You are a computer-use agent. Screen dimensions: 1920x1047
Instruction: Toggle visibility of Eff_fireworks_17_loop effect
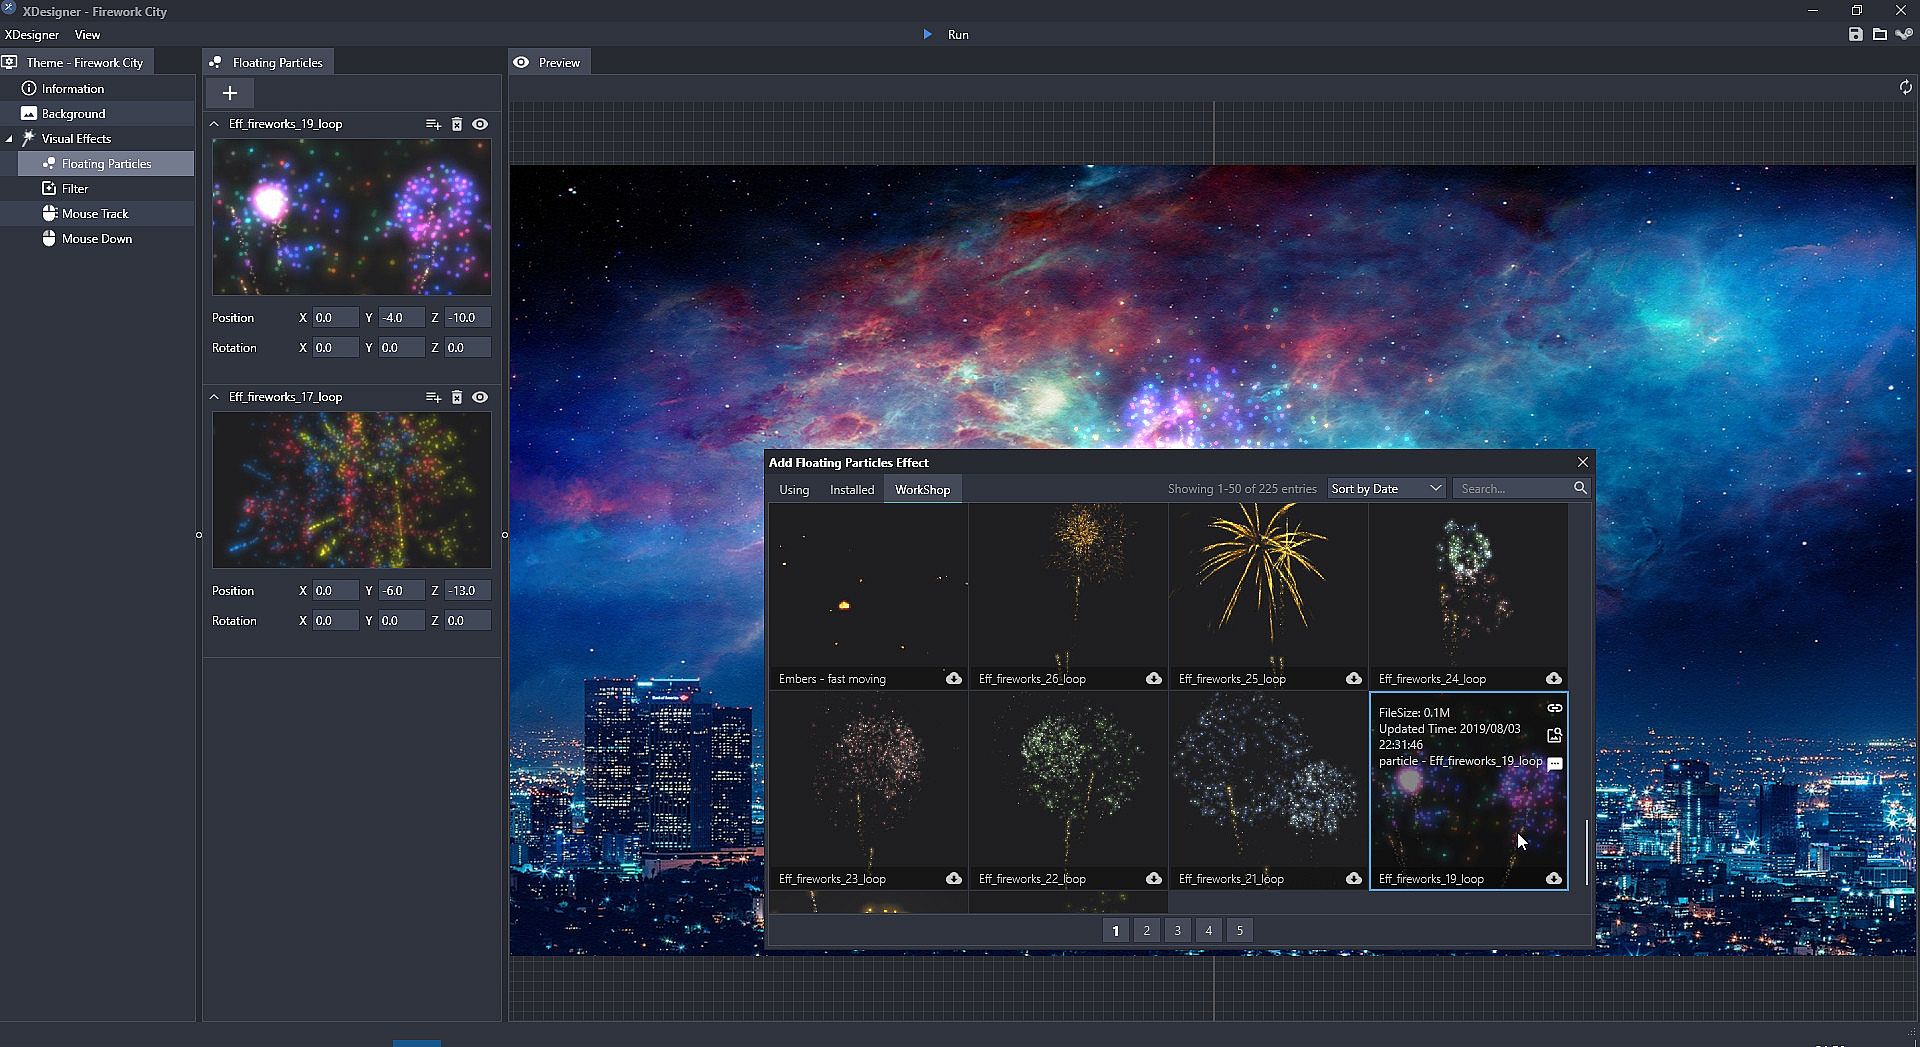480,397
